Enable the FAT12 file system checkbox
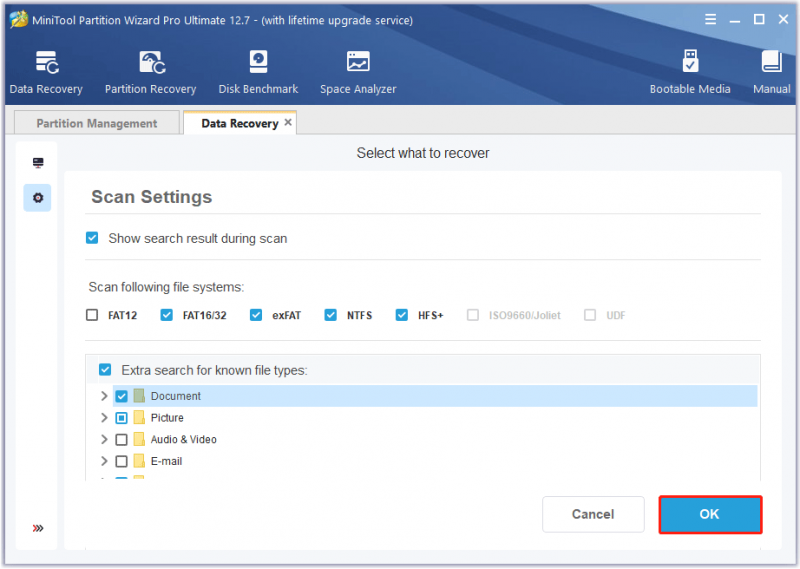The height and width of the screenshot is (569, 800). click(92, 315)
